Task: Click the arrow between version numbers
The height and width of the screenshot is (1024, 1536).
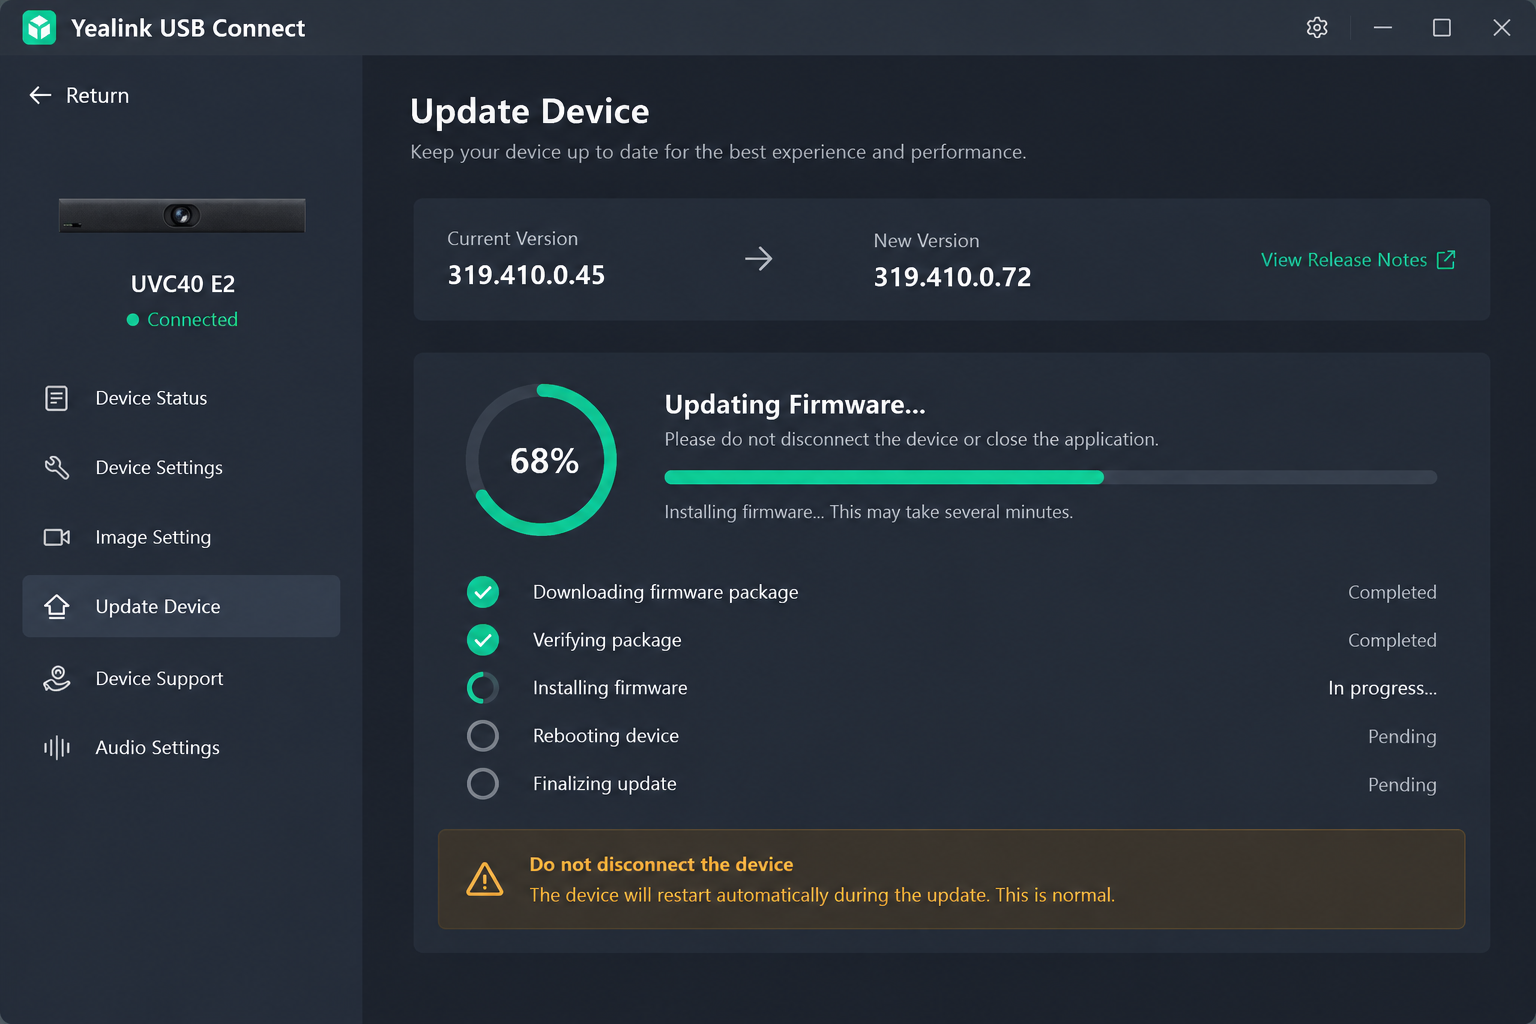Action: [x=759, y=259]
